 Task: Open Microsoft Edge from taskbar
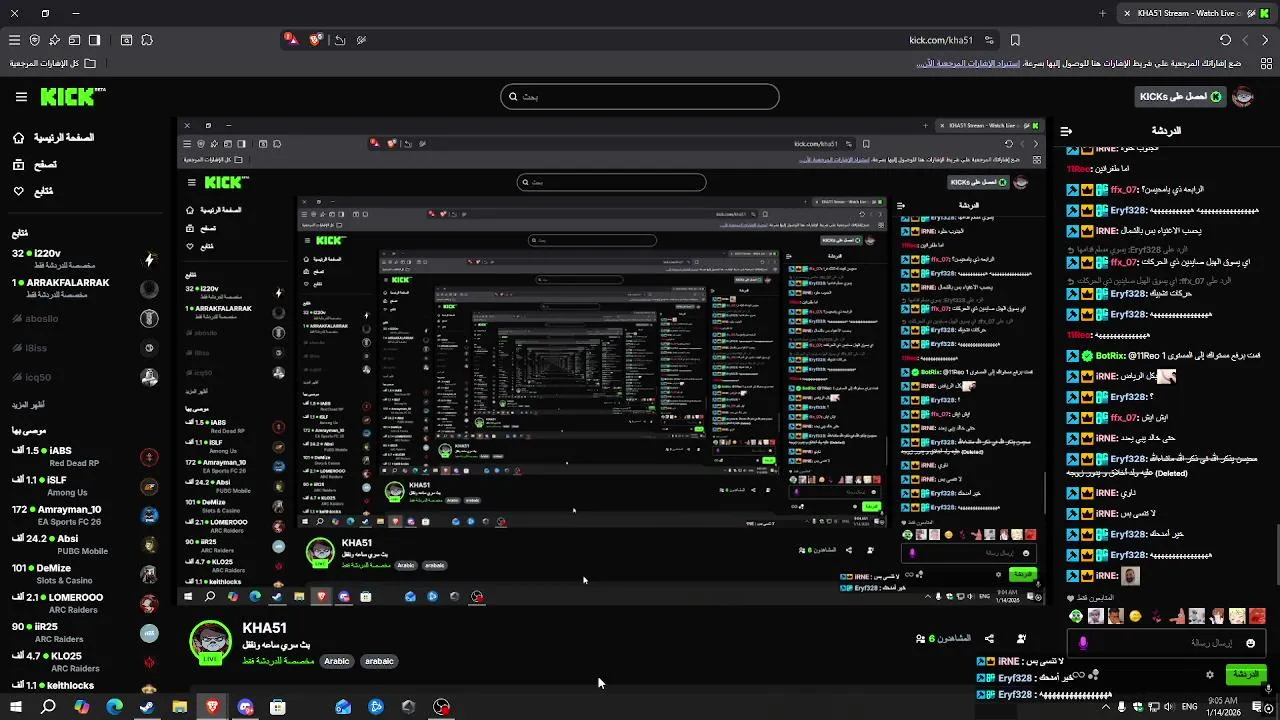point(114,707)
